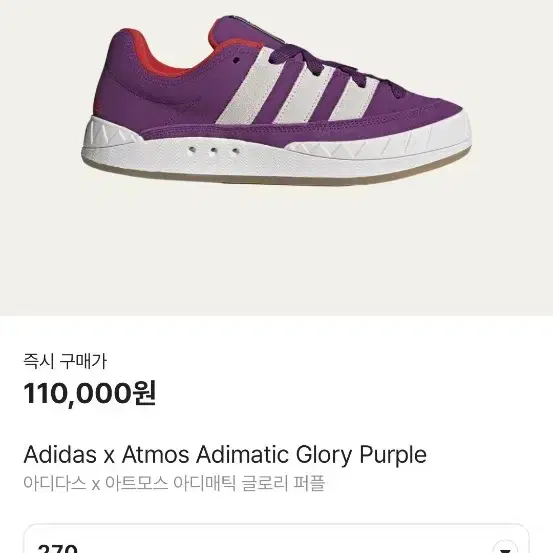Select the Korean product name 아디다스 x 아트모스
The width and height of the screenshot is (553, 553).
(95, 483)
